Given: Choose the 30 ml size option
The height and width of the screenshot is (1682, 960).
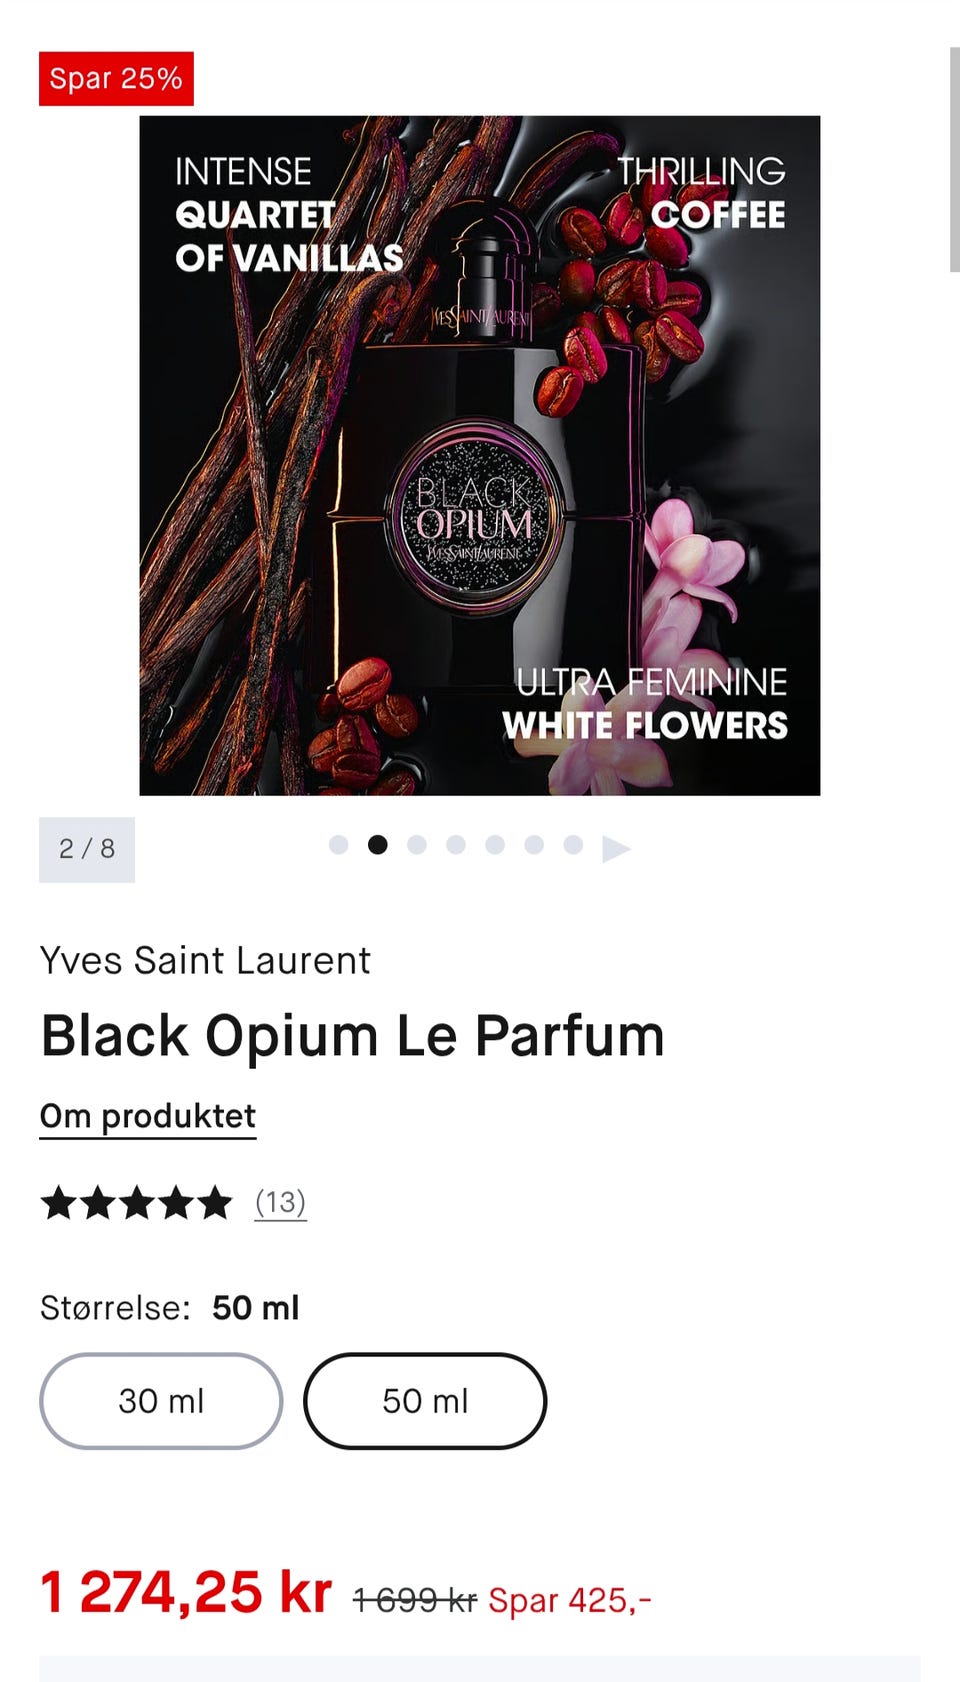Looking at the screenshot, I should [161, 1400].
